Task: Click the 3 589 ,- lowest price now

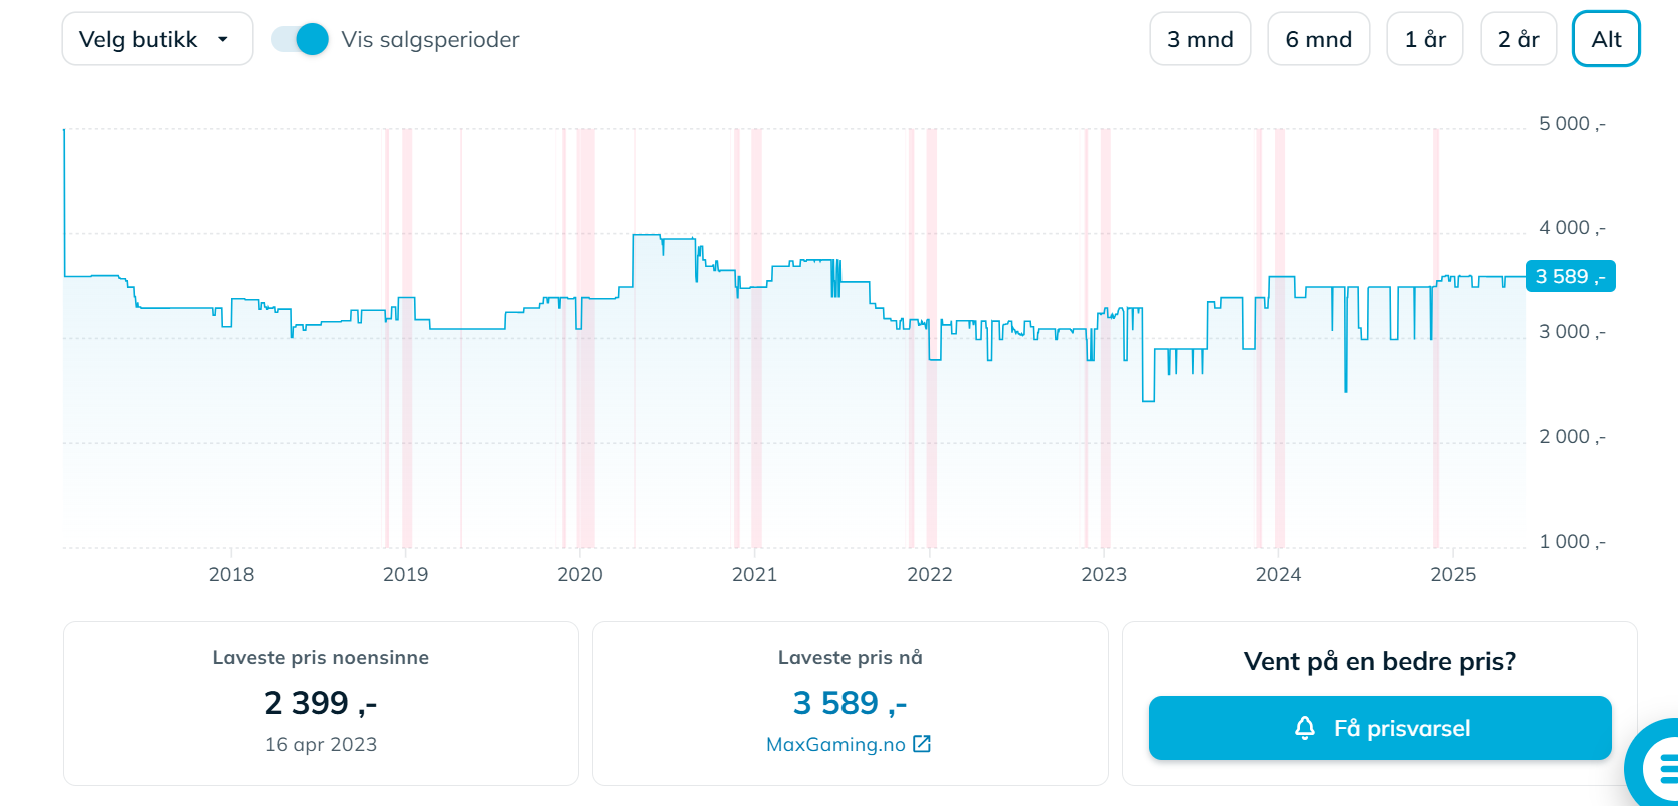Action: [x=850, y=703]
